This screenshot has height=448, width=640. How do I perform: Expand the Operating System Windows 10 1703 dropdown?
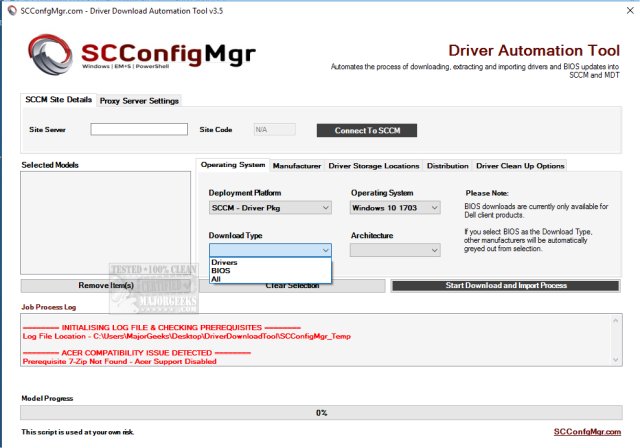[395, 208]
